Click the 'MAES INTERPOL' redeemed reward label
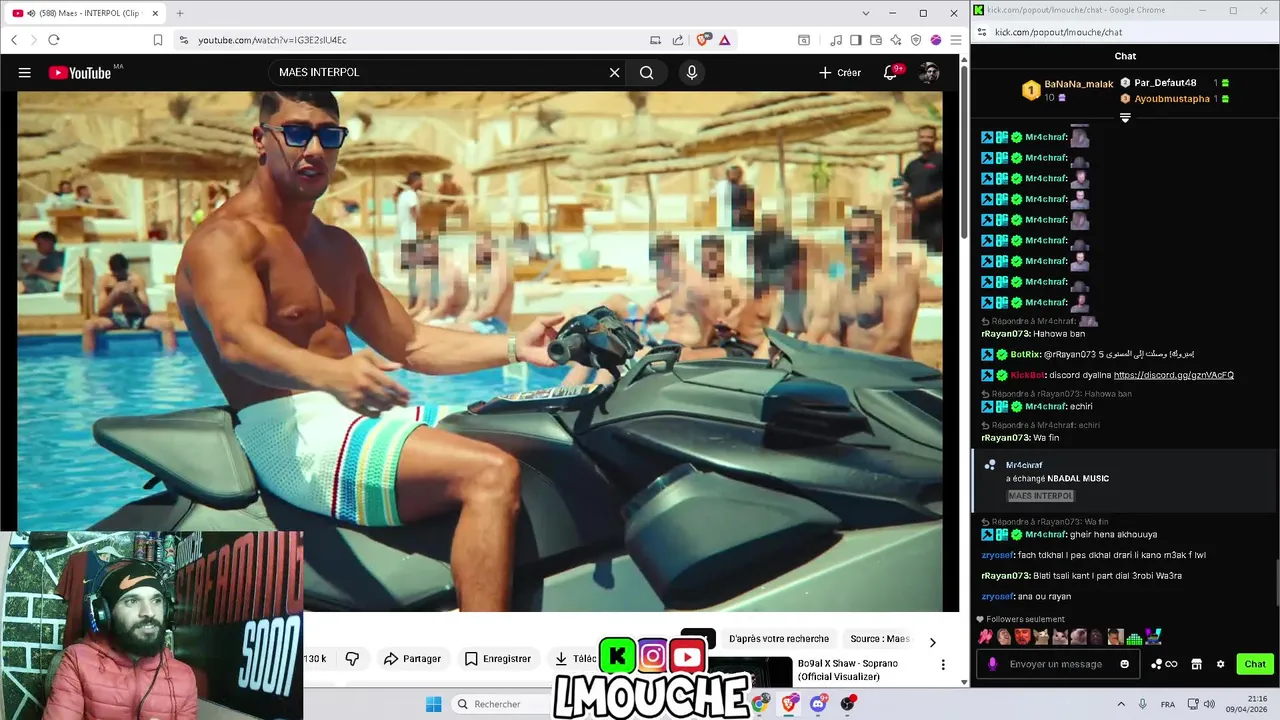 tap(1040, 496)
